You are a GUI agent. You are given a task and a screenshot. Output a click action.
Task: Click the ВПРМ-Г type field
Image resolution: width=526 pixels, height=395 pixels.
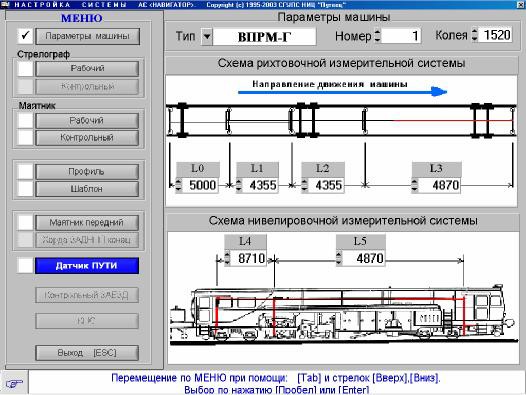pos(264,36)
